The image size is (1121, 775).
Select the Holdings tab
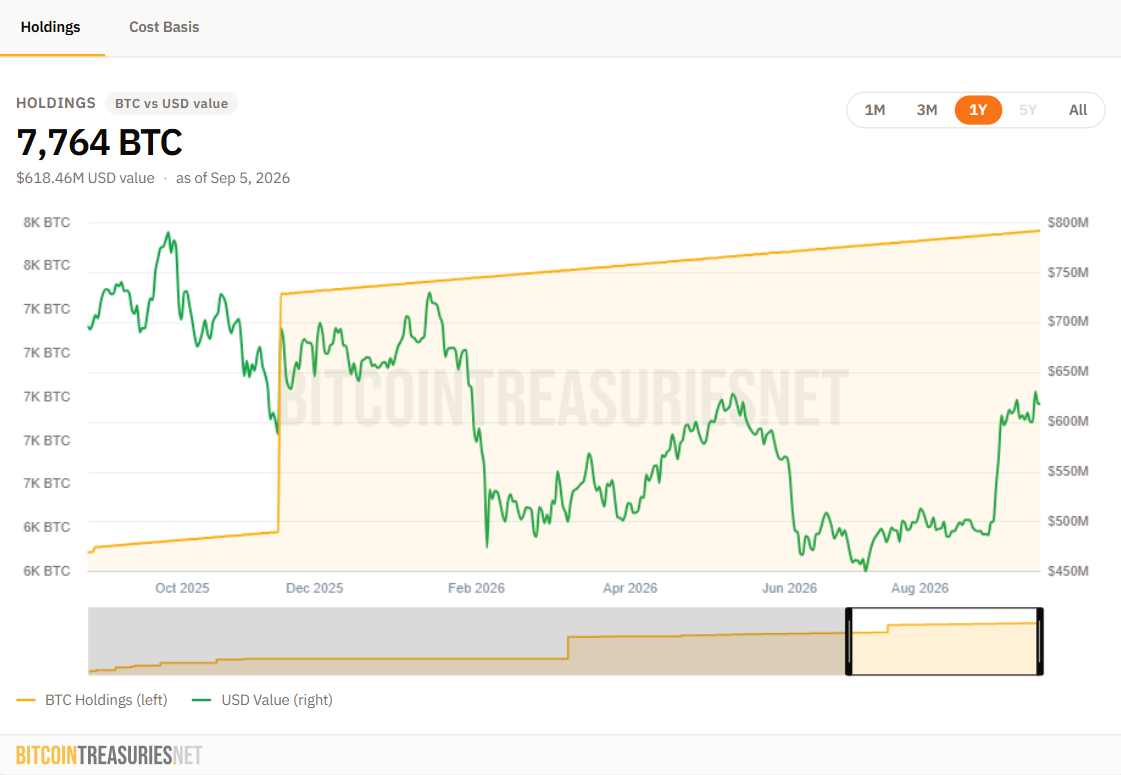51,27
